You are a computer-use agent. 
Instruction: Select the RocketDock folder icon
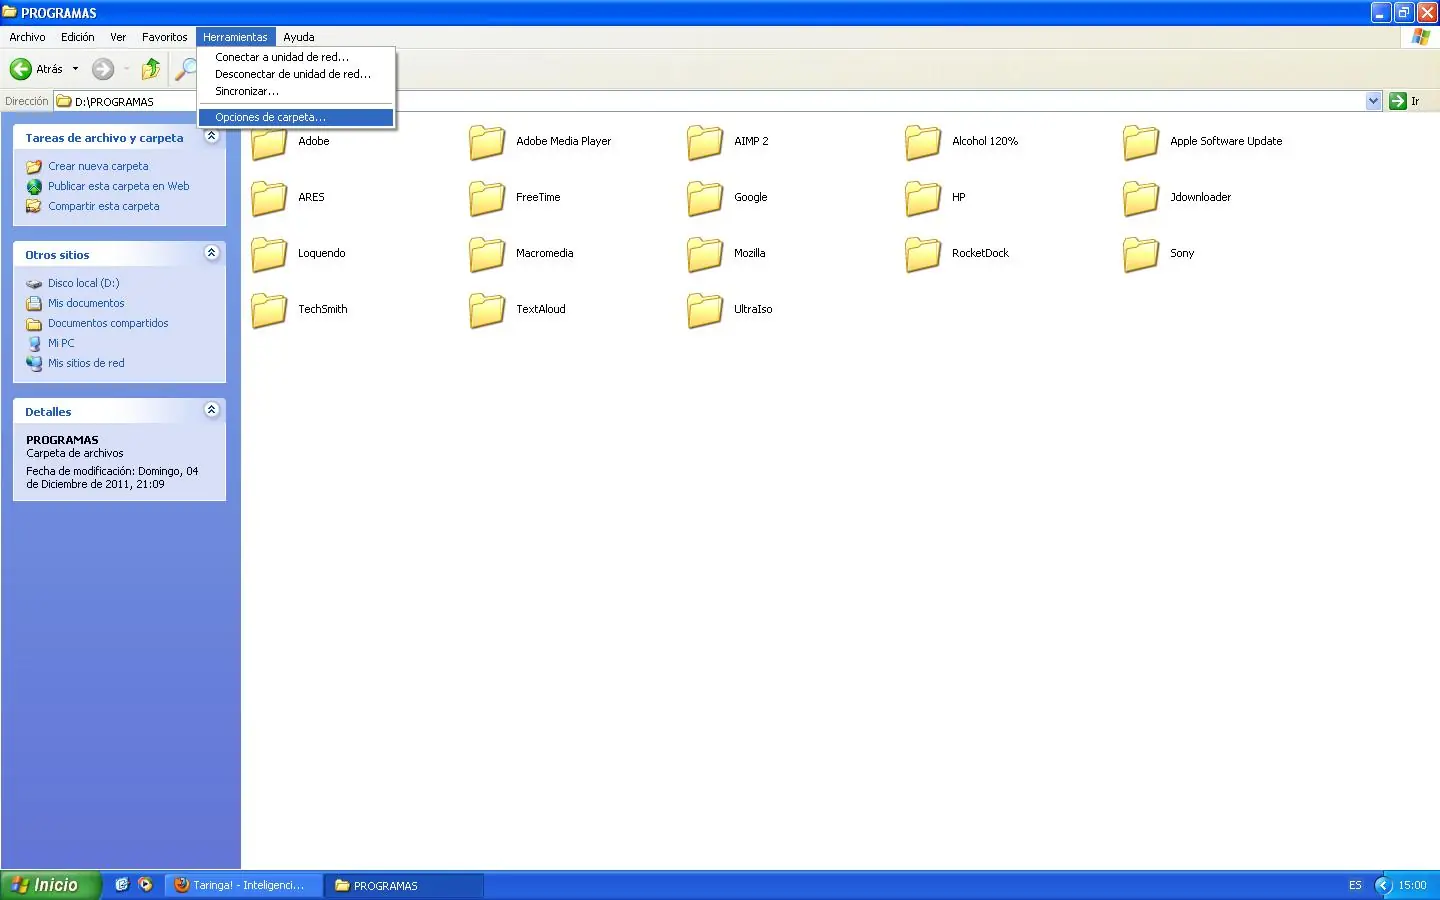tap(923, 254)
